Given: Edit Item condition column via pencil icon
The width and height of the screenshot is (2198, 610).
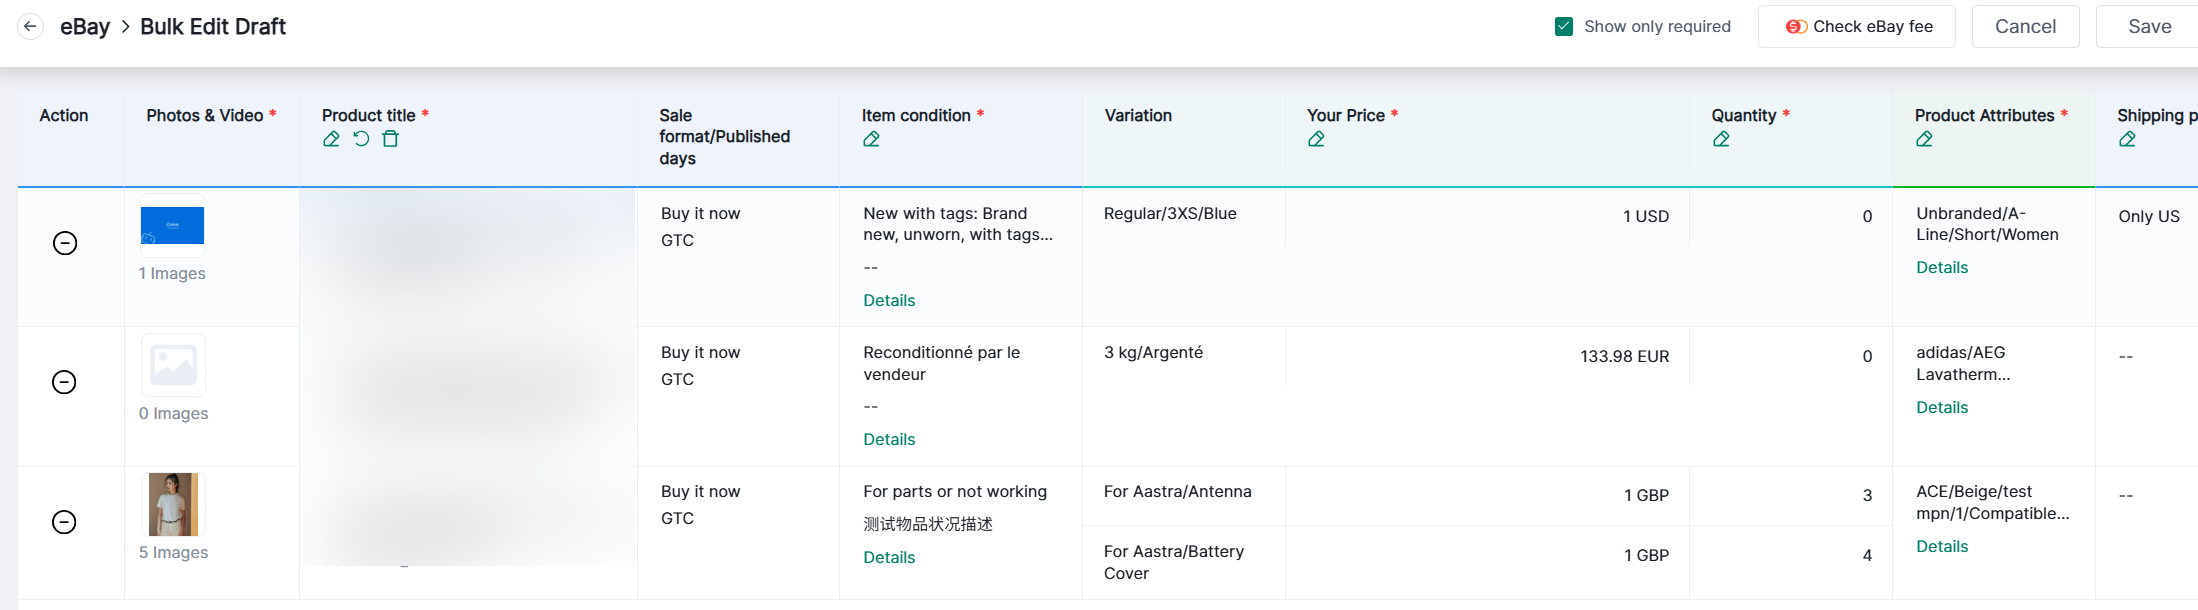Looking at the screenshot, I should point(871,139).
